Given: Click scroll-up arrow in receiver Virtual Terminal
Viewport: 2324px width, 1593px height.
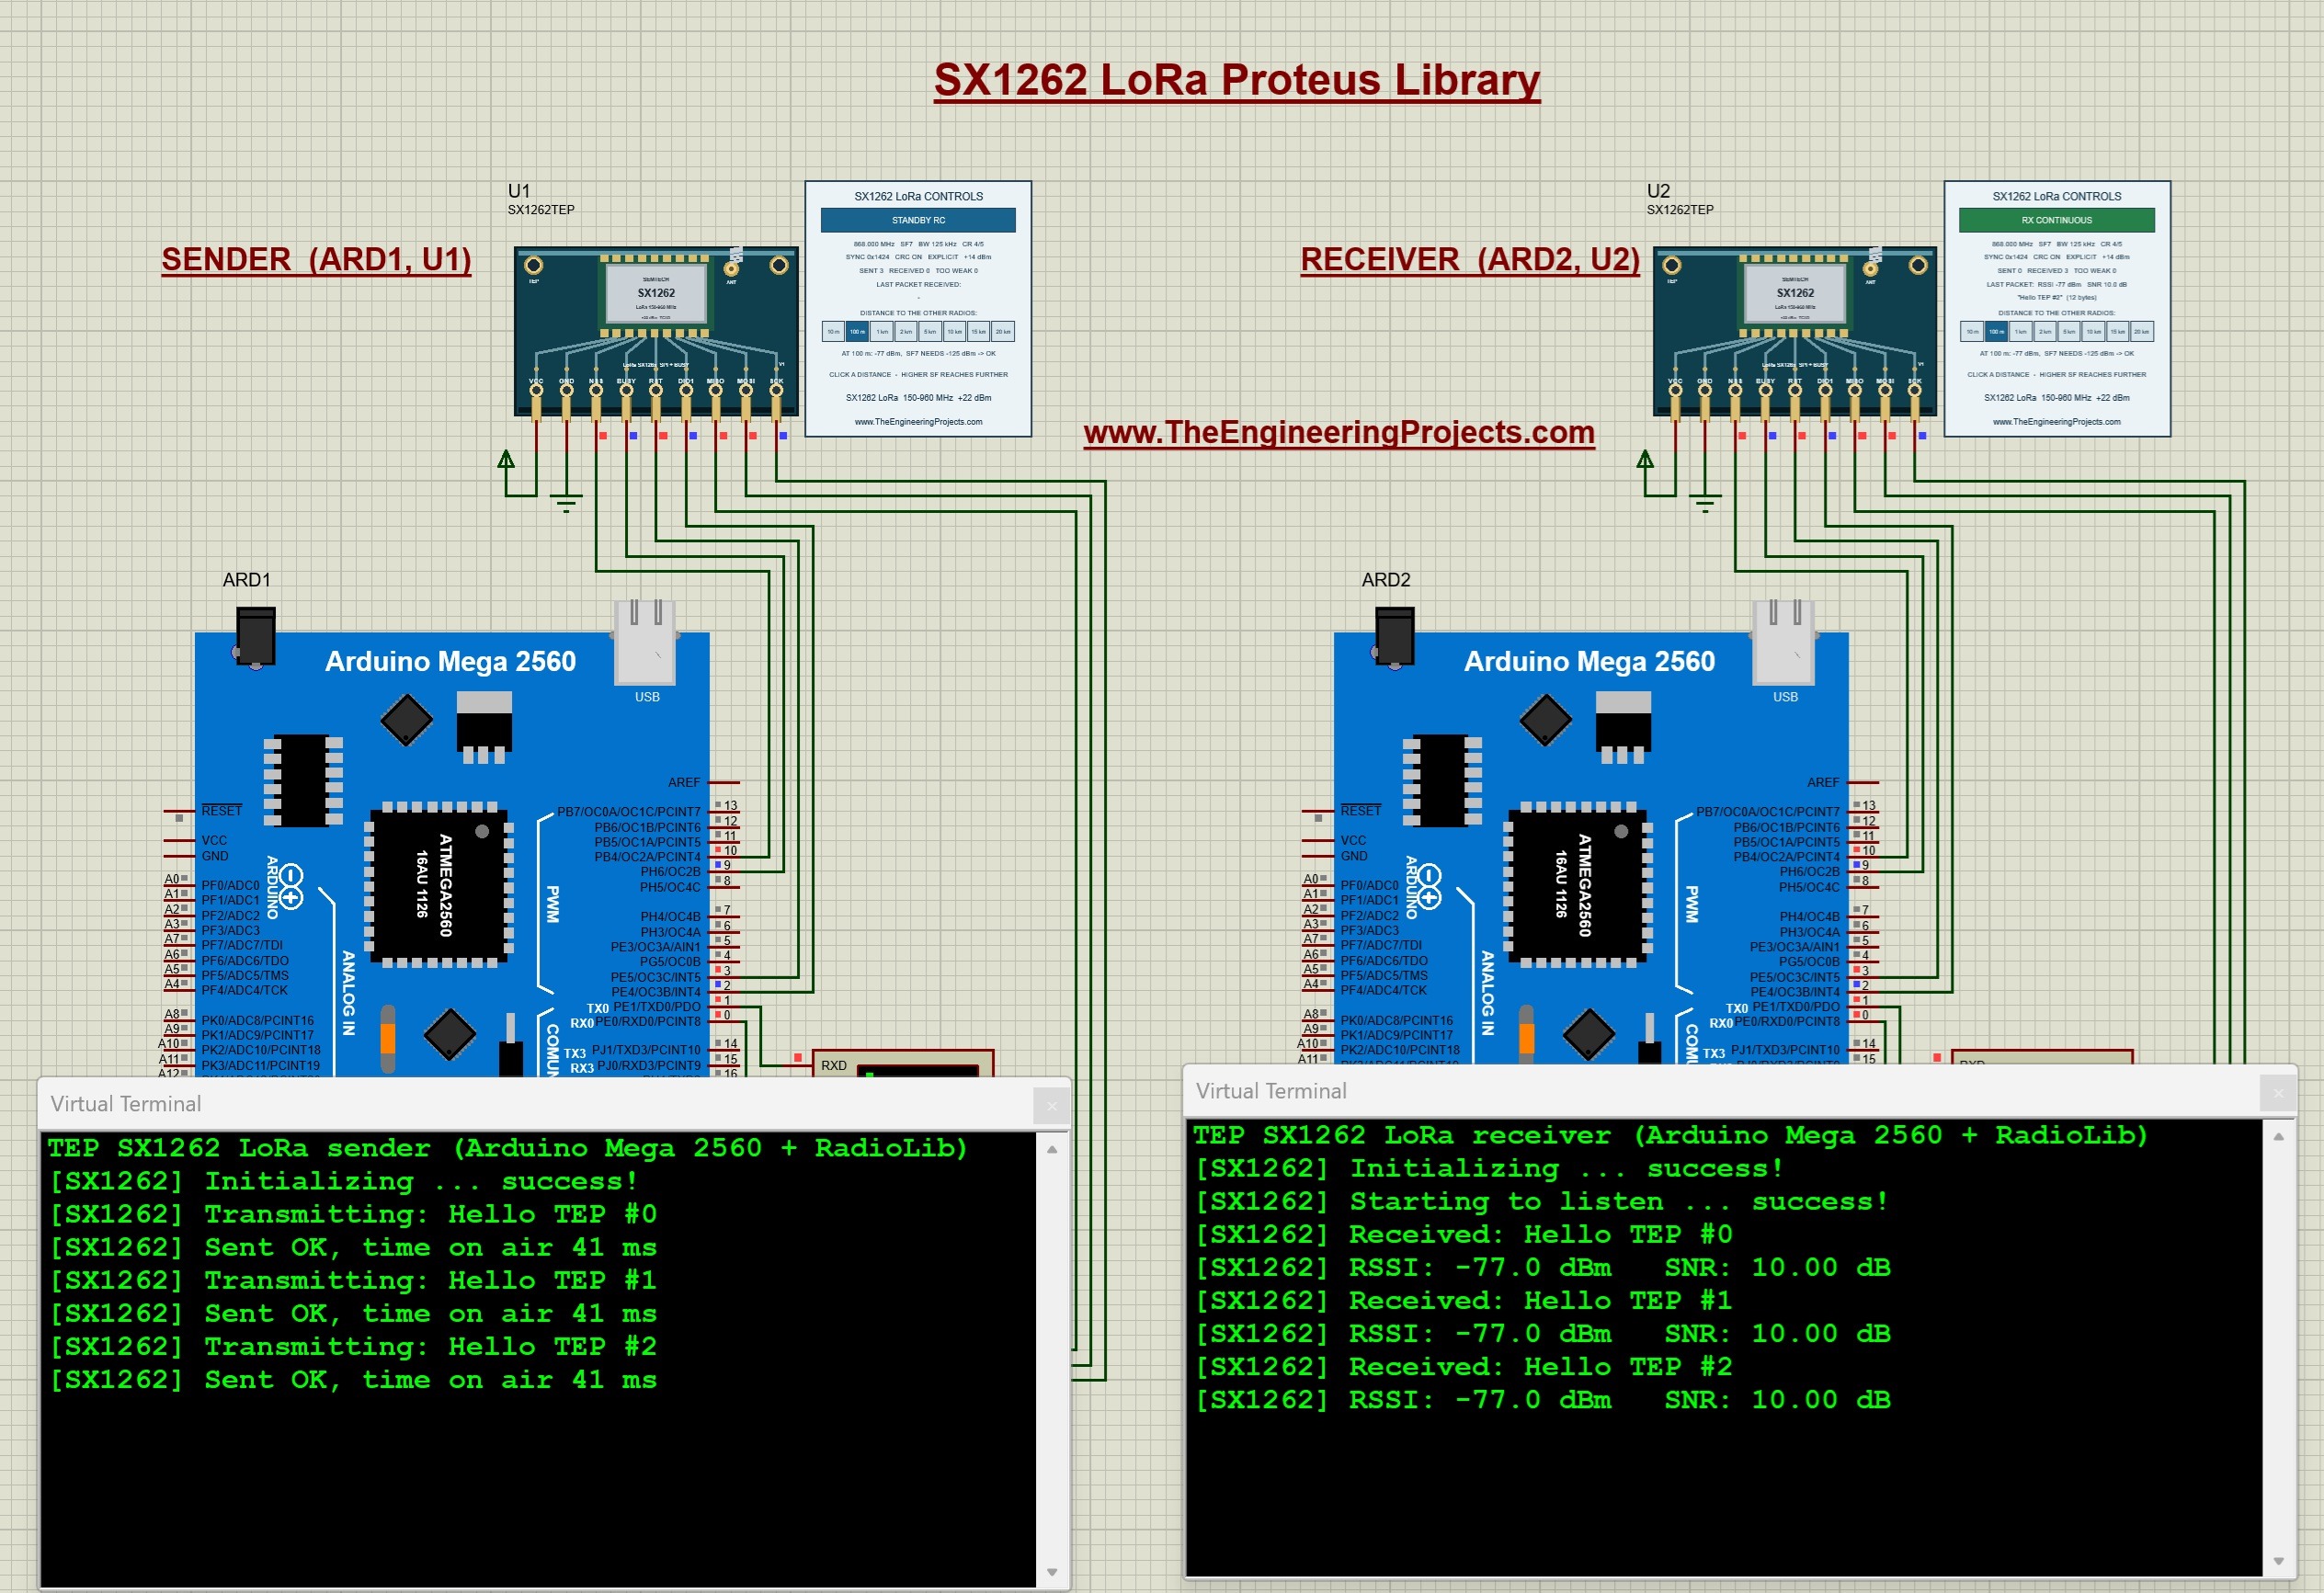Looking at the screenshot, I should [x=2279, y=1137].
